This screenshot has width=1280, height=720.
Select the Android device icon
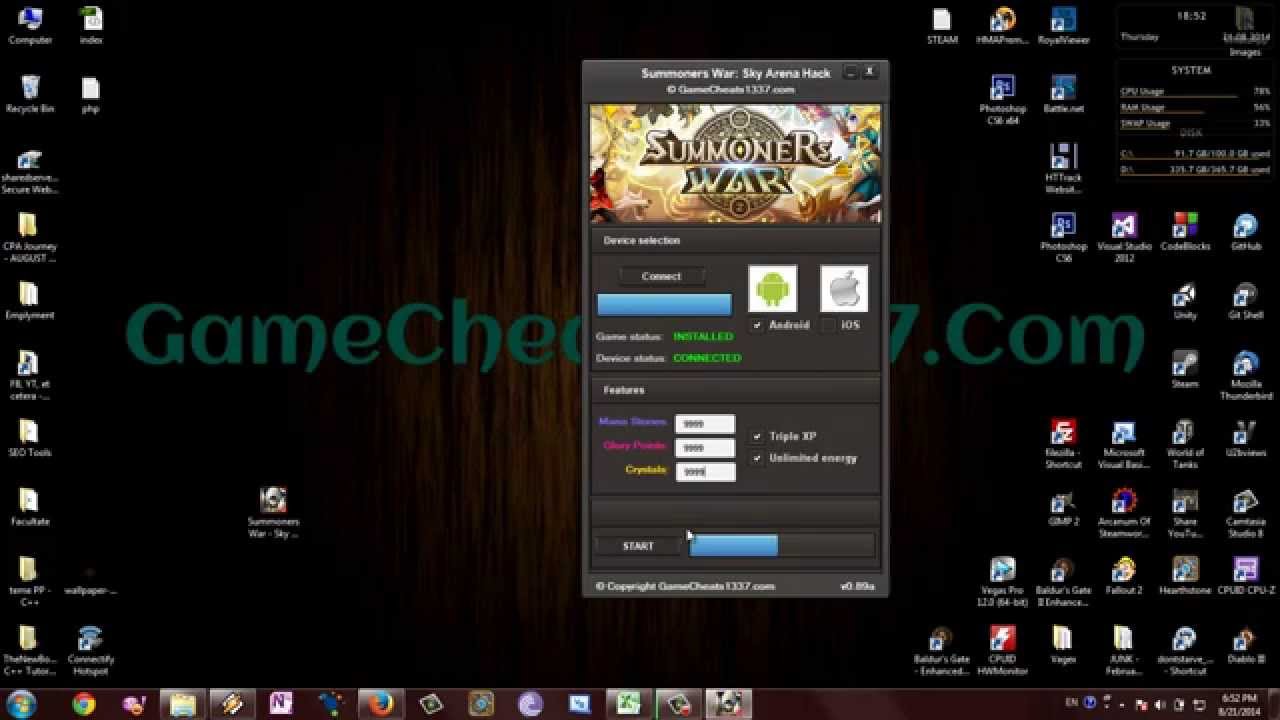[773, 289]
